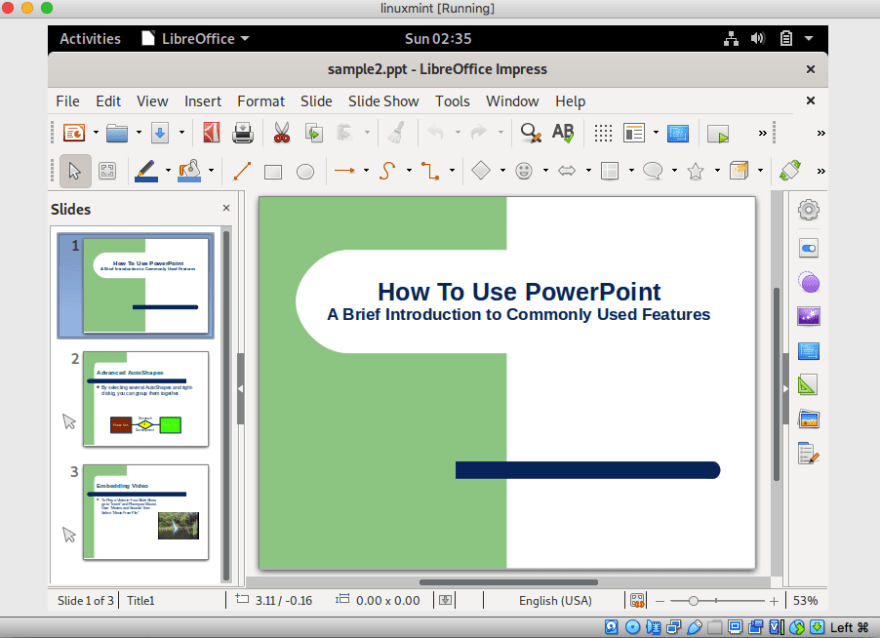
Task: Expand the Line Color dropdown arrow
Action: point(168,171)
